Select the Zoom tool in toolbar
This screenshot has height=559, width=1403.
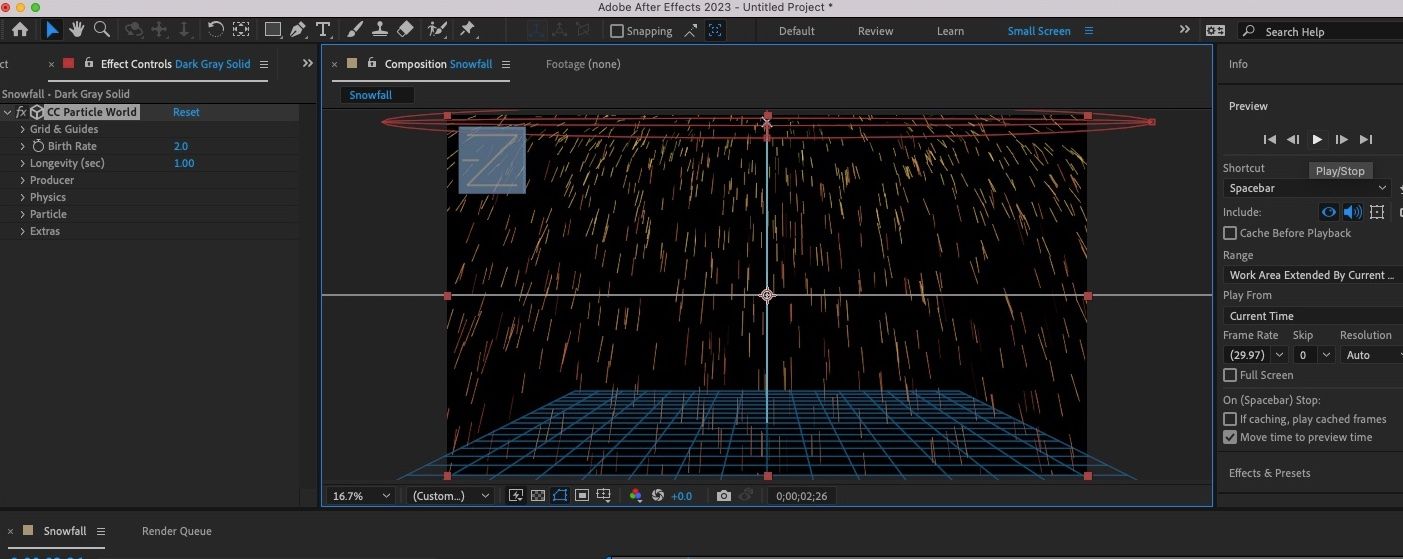101,30
